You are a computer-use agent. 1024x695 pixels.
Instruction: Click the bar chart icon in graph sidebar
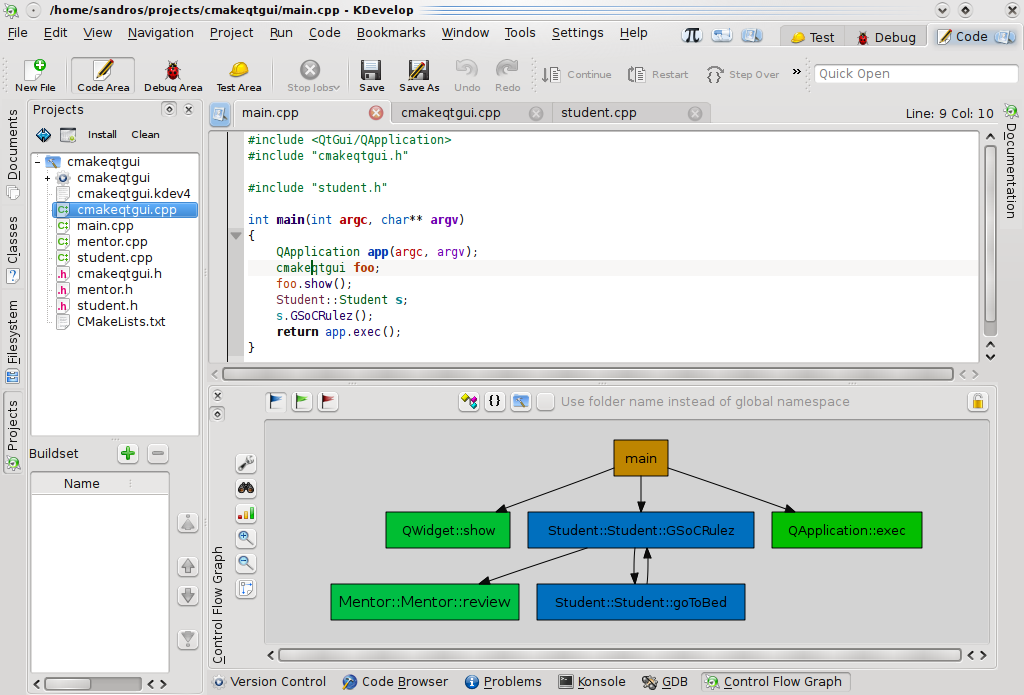[x=246, y=513]
